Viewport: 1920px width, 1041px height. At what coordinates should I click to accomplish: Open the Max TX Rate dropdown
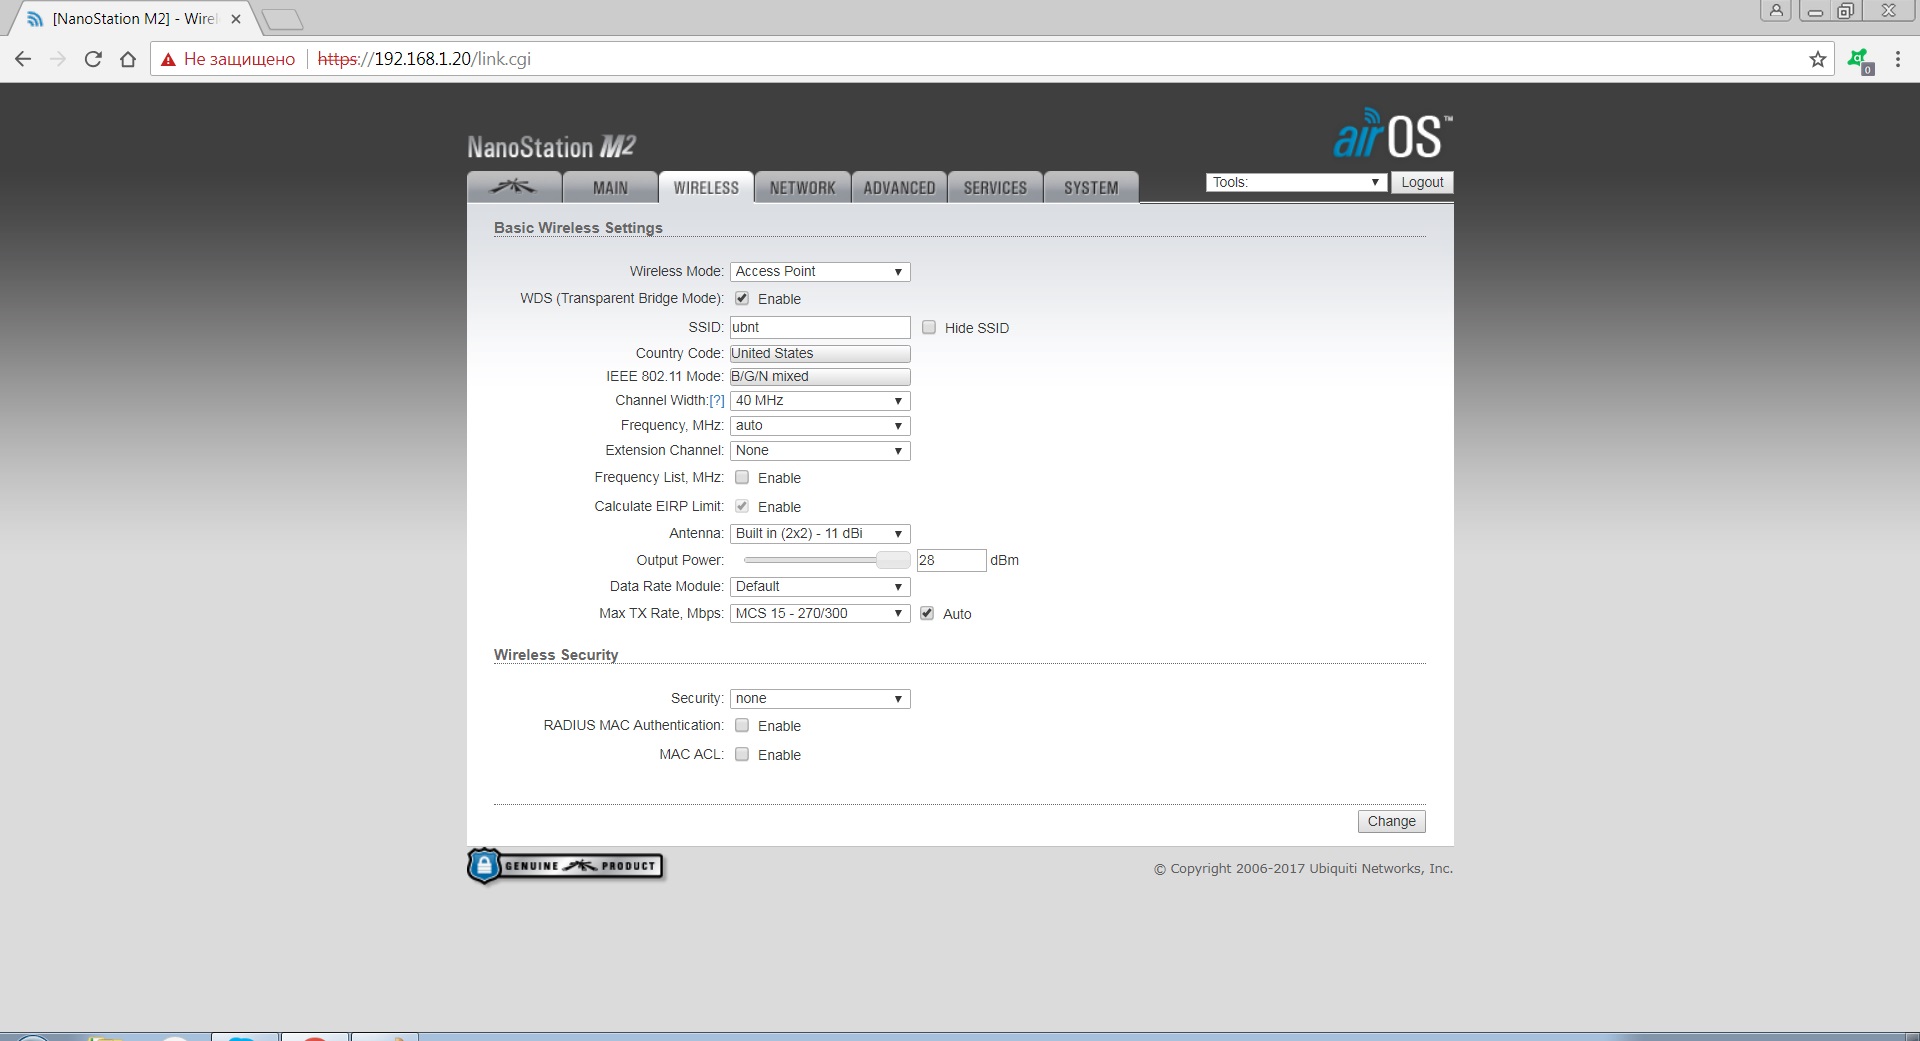tap(820, 614)
